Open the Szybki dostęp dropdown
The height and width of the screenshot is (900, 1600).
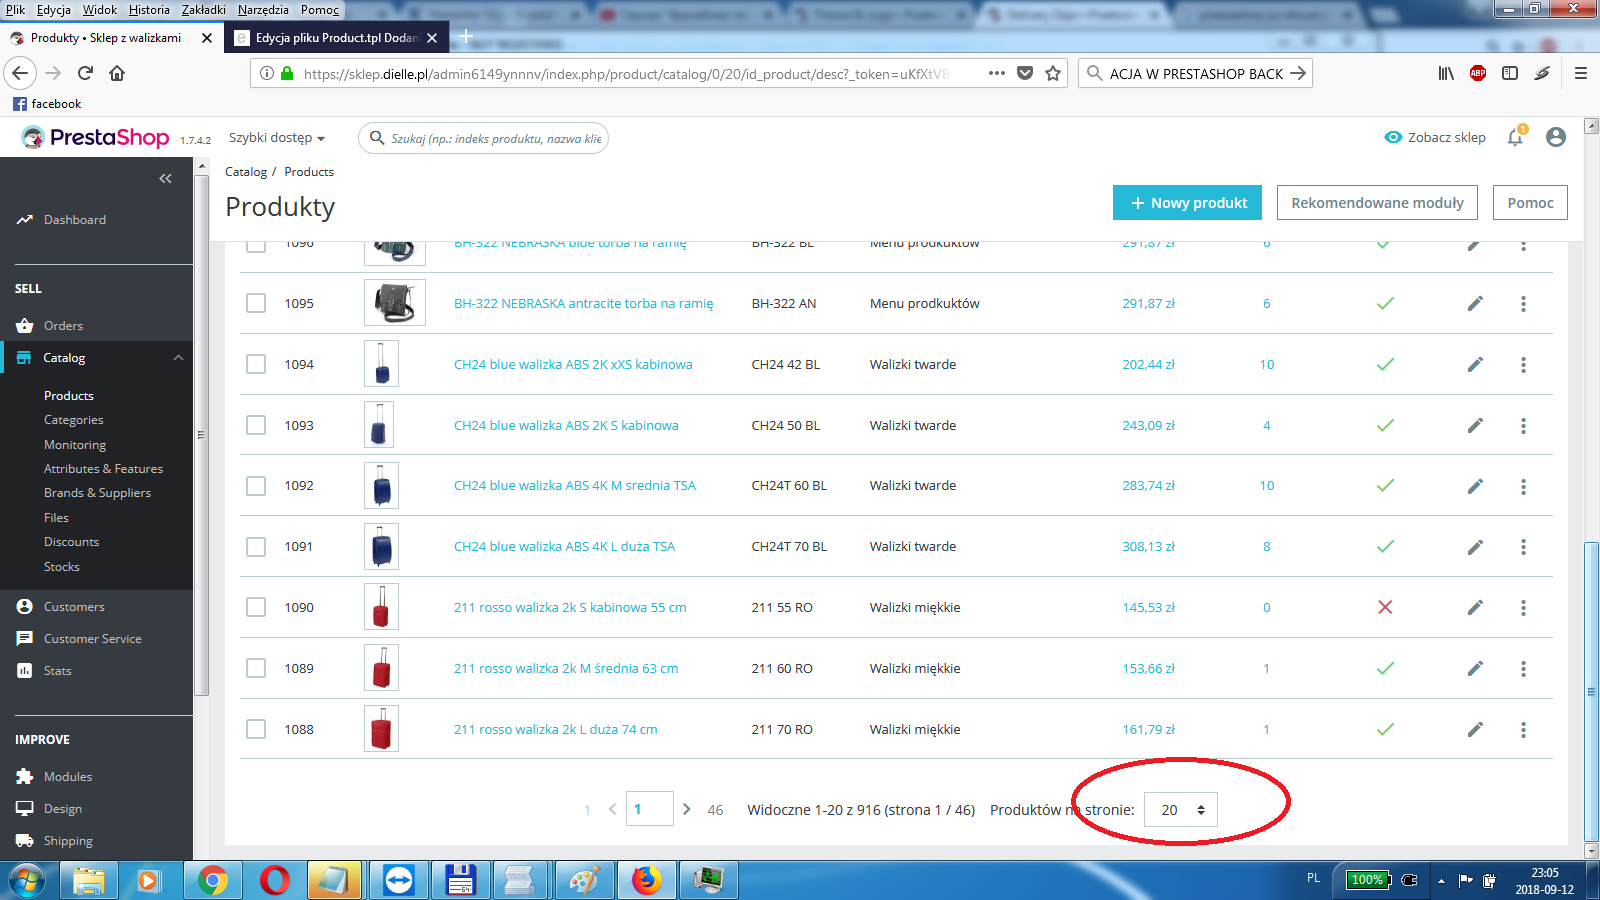pyautogui.click(x=277, y=138)
